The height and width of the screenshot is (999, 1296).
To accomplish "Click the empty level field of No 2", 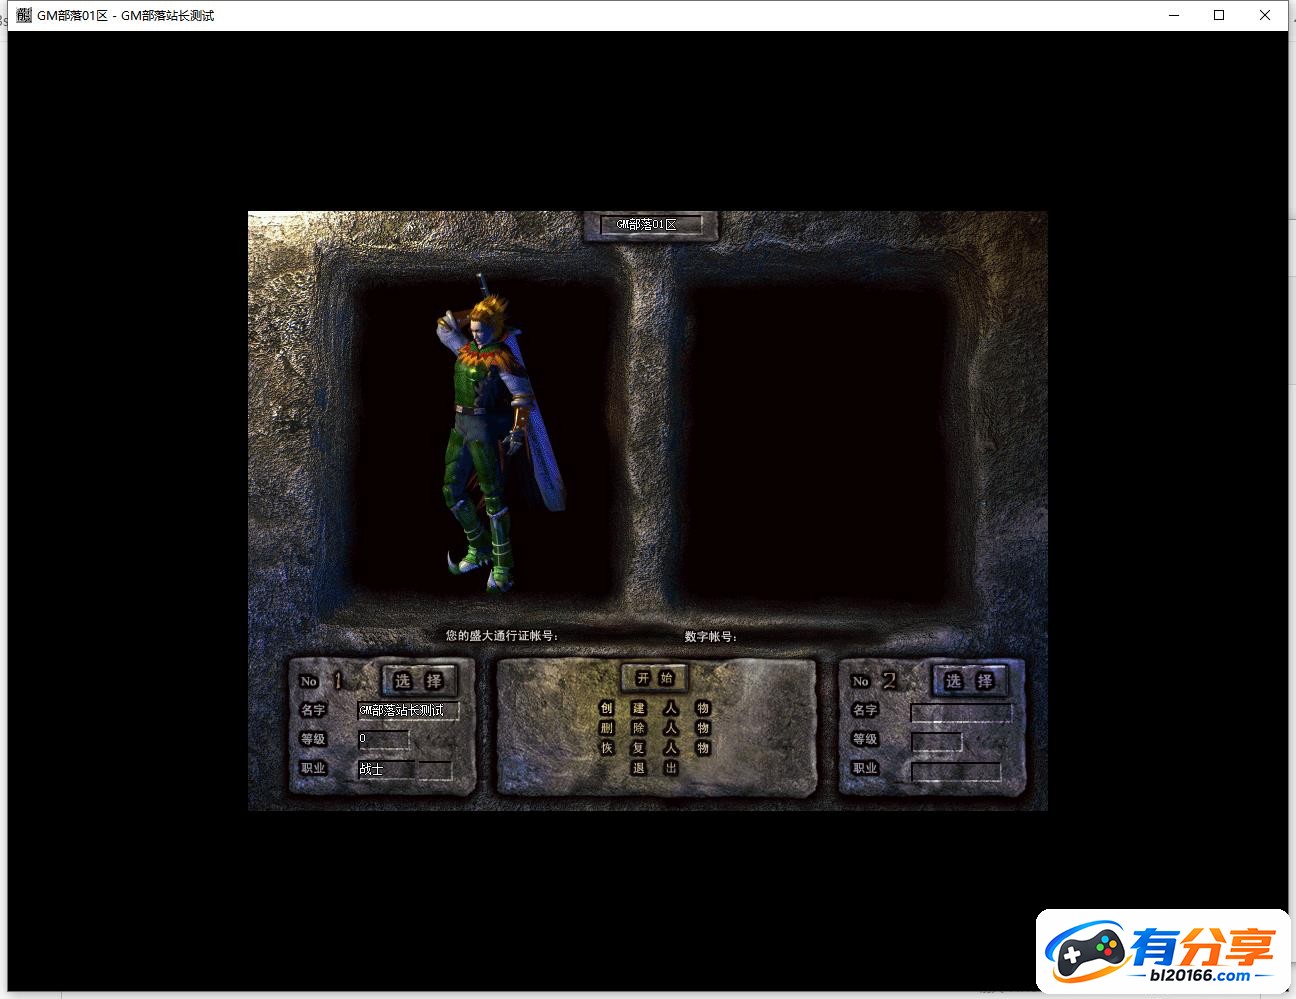I will [x=936, y=741].
